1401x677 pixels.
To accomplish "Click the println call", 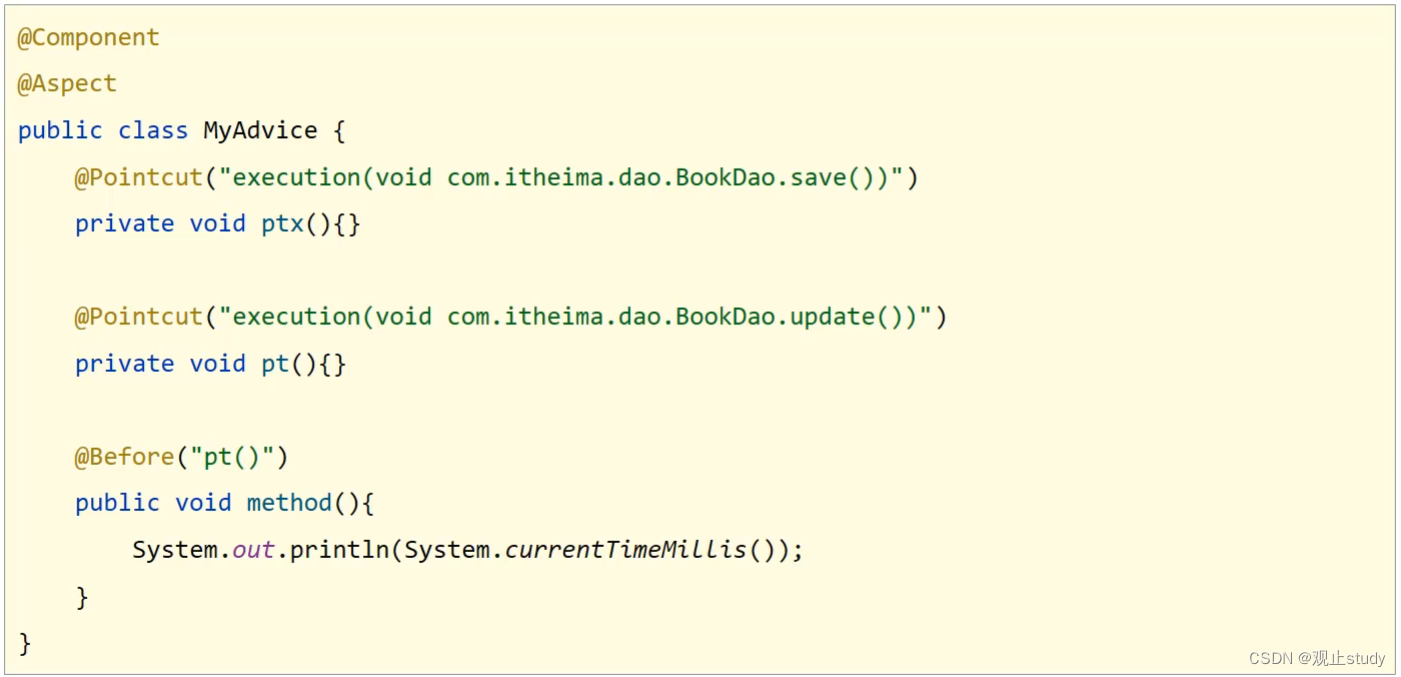I will pyautogui.click(x=339, y=550).
